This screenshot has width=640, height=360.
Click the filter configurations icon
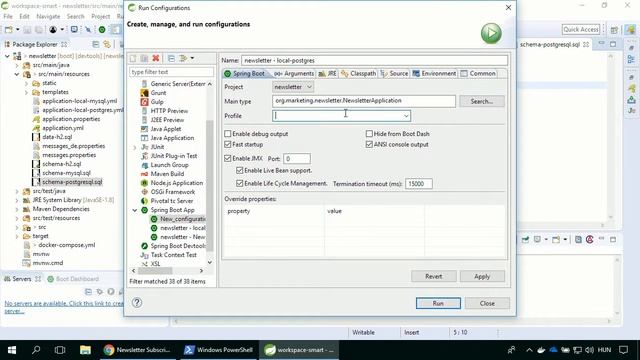183,58
